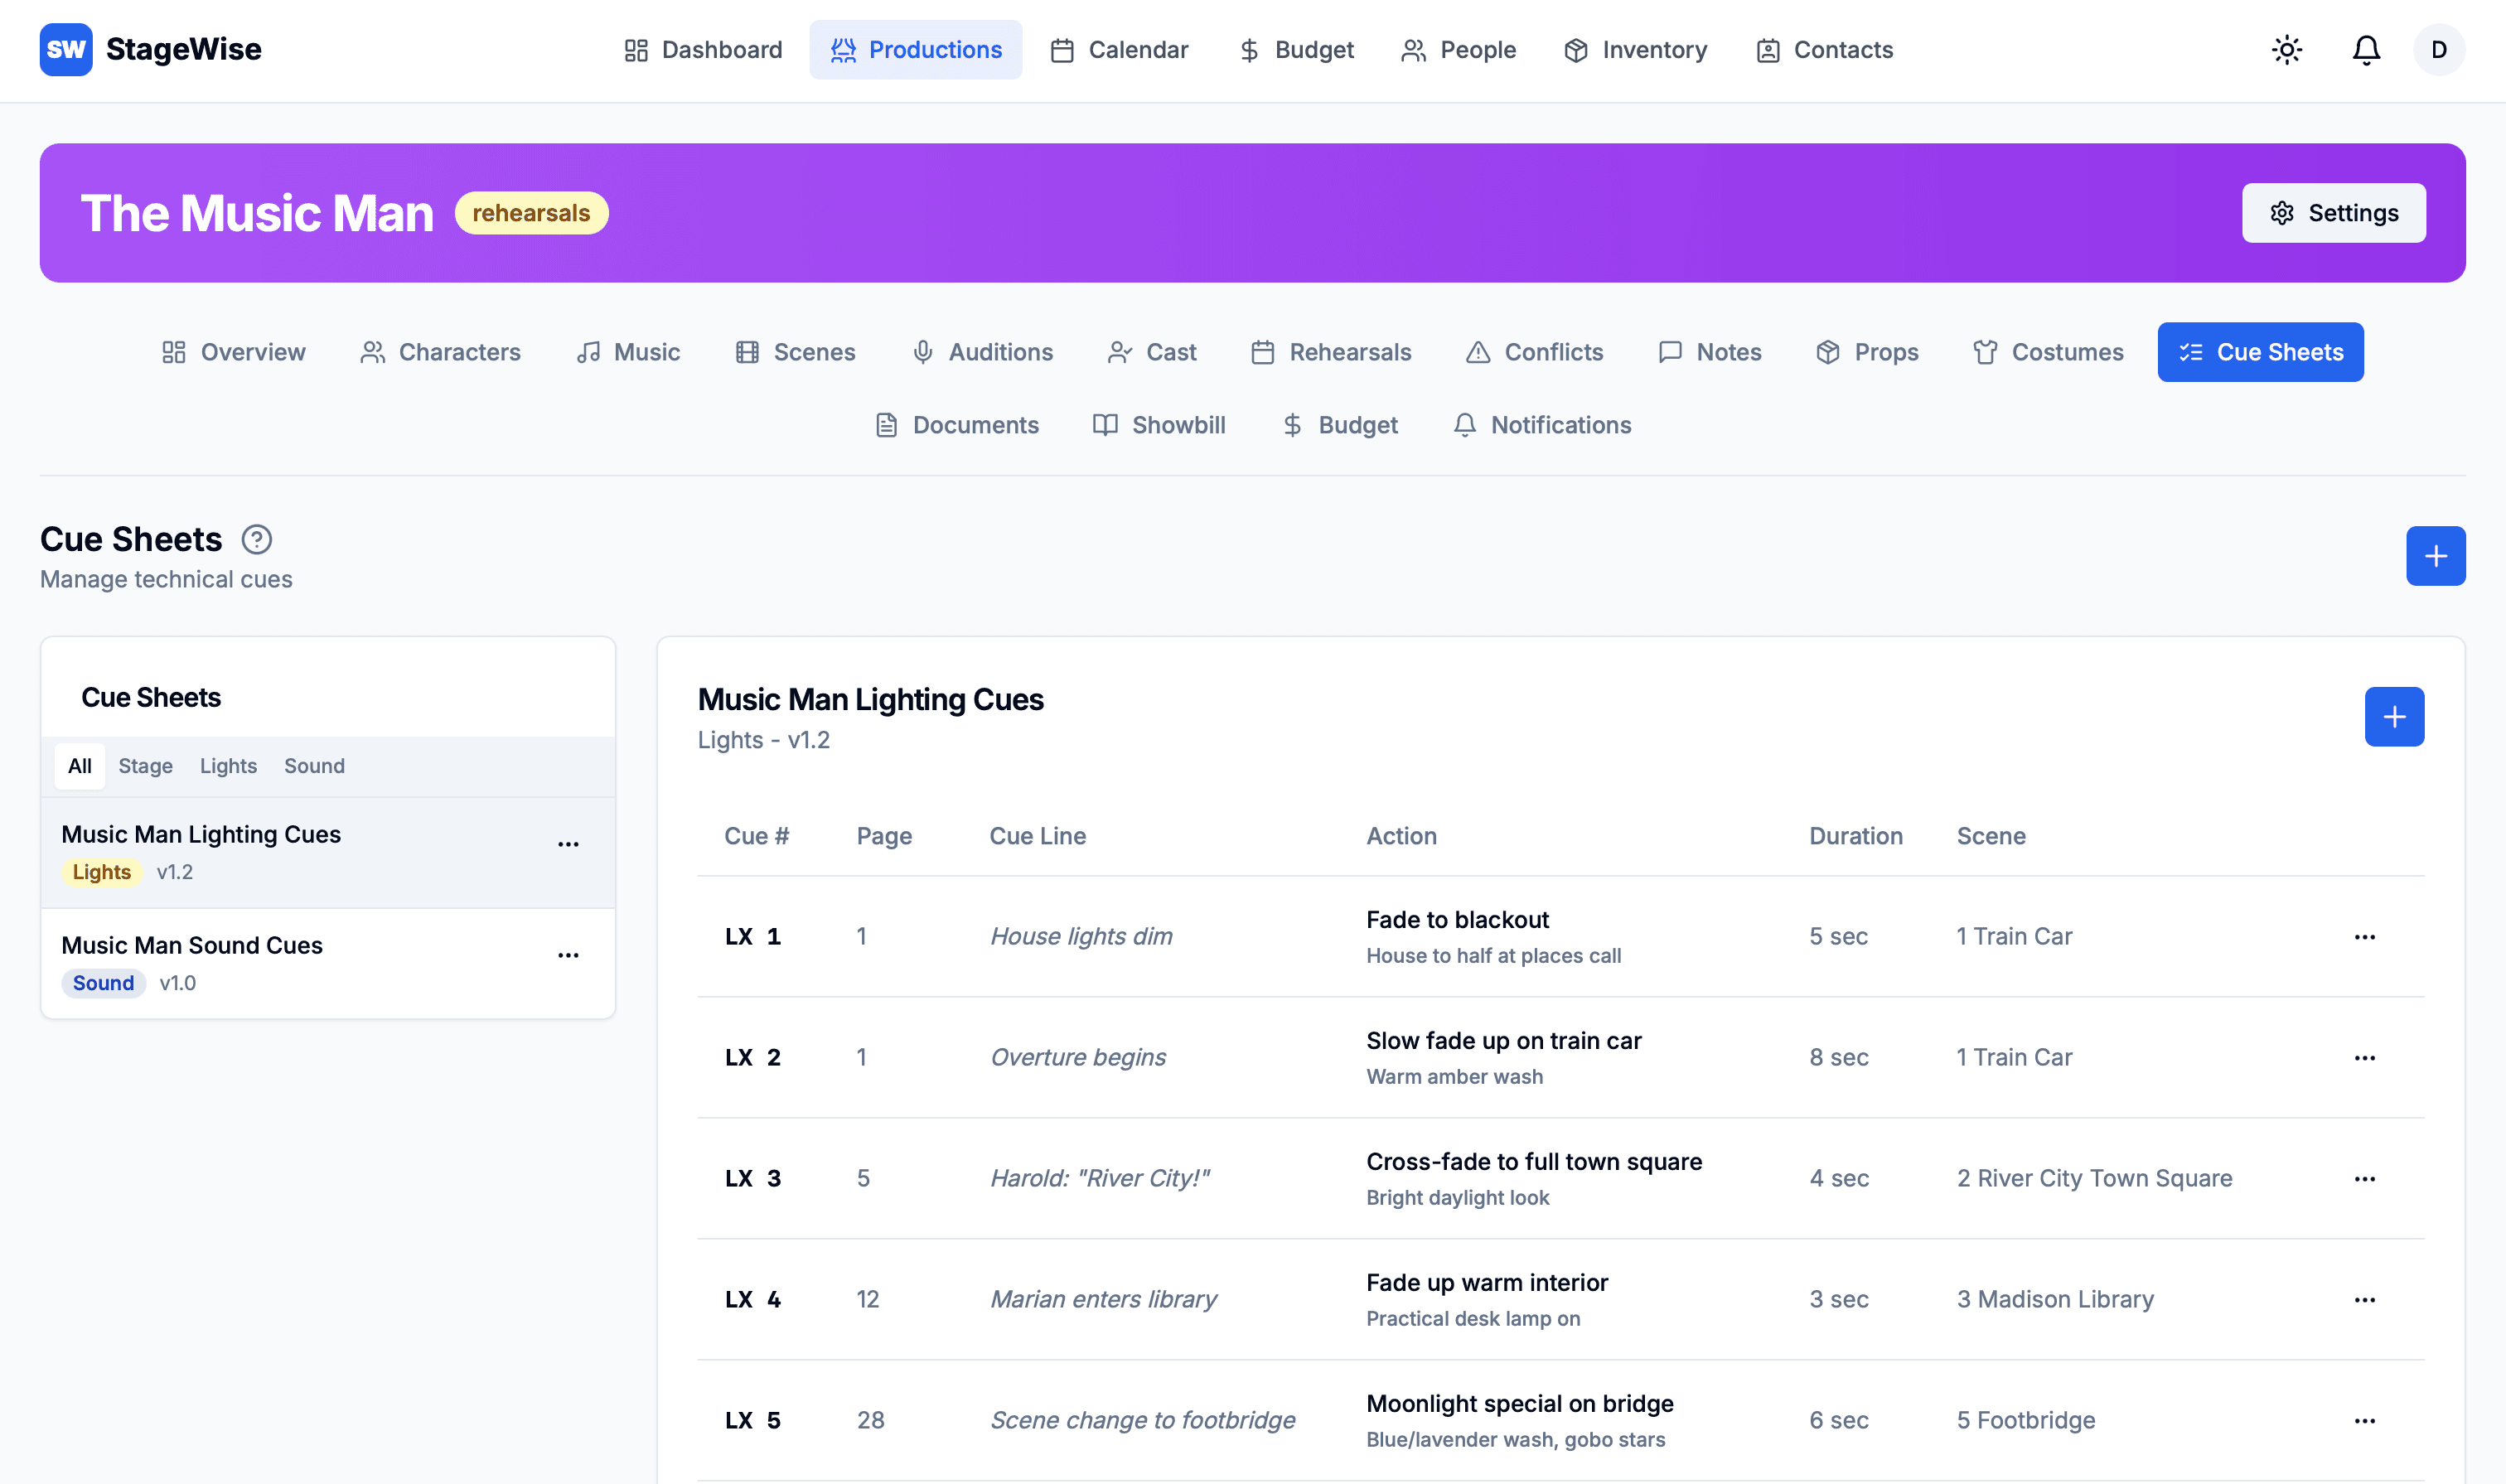Filter cue sheets by Stage
Viewport: 2506px width, 1484px height.
[x=145, y=766]
